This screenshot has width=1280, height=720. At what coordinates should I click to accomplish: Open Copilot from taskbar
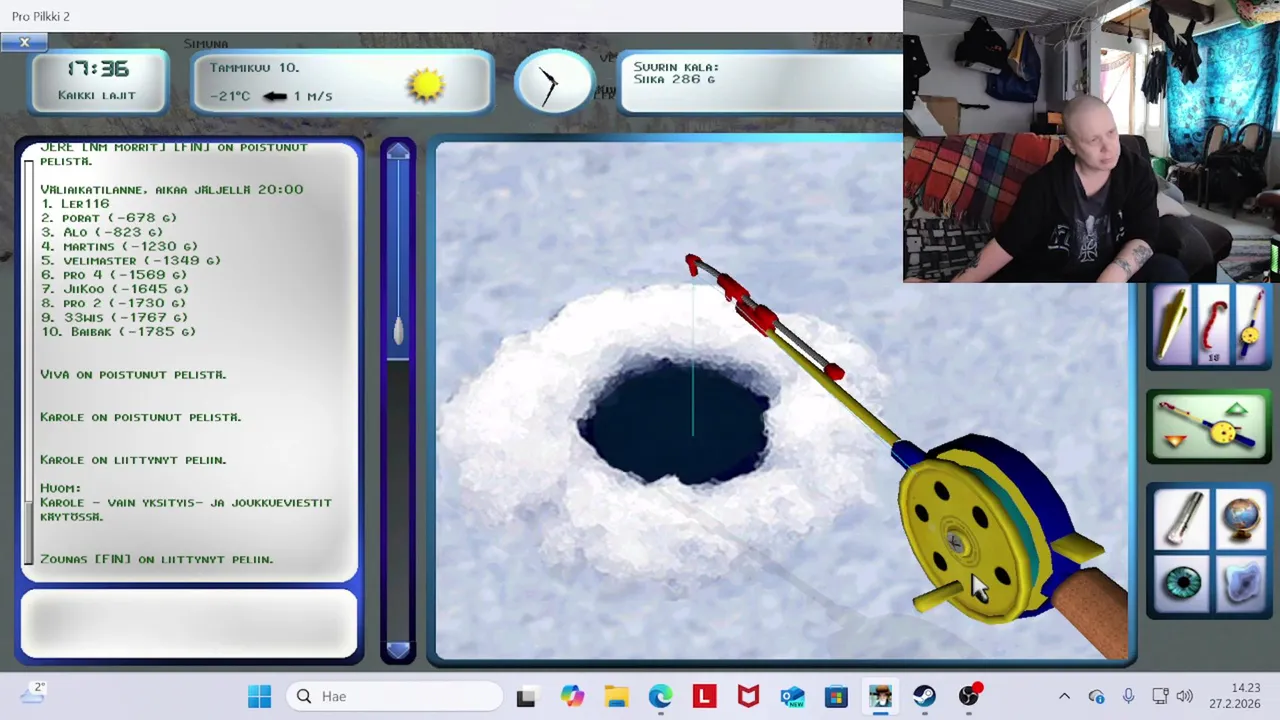click(572, 696)
